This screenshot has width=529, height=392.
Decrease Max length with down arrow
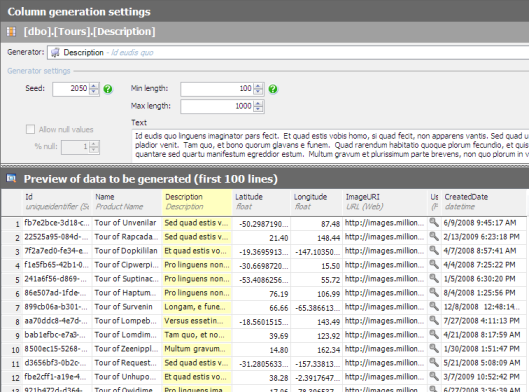point(258,110)
